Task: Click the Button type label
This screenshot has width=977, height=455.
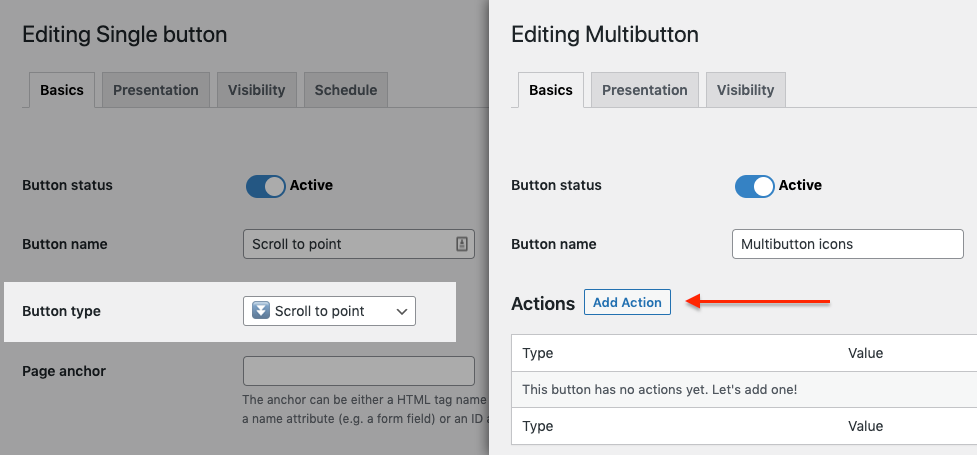Action: [x=61, y=311]
